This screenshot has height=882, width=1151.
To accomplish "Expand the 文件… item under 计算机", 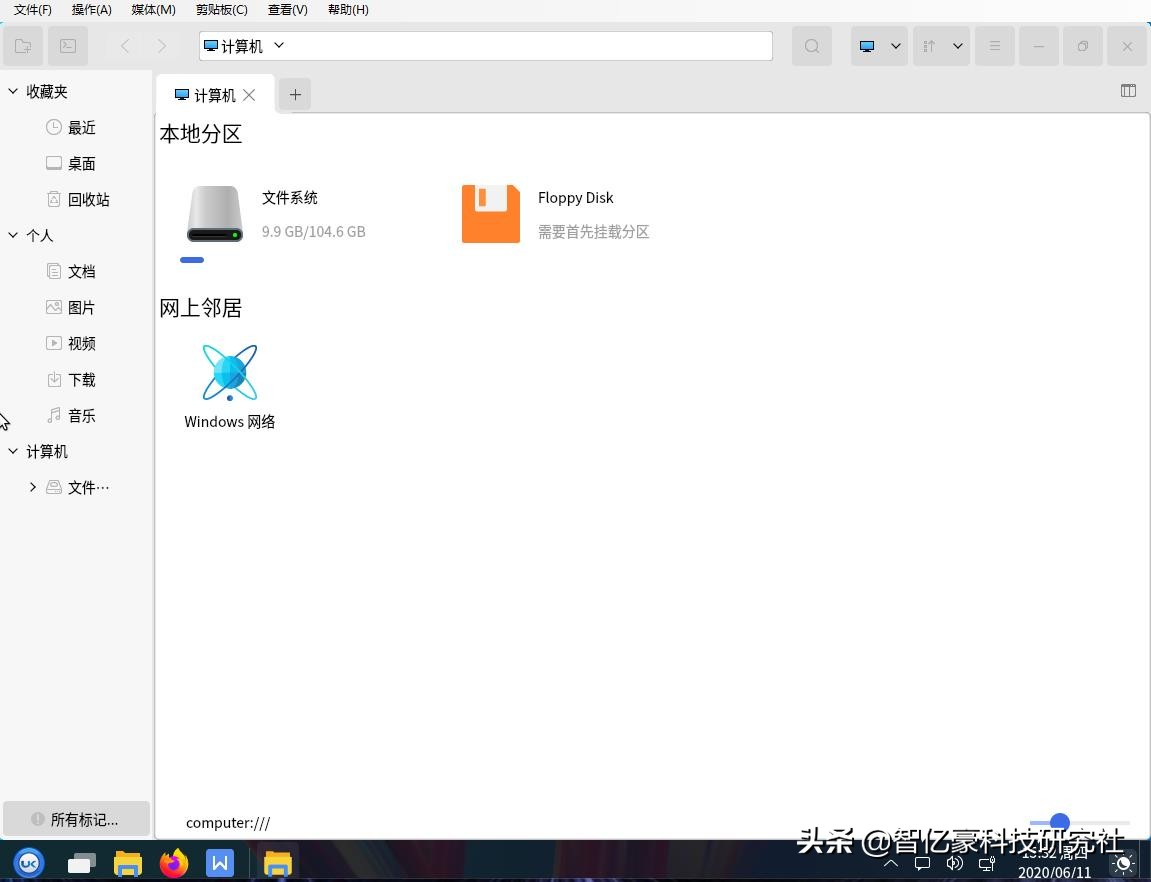I will [33, 487].
